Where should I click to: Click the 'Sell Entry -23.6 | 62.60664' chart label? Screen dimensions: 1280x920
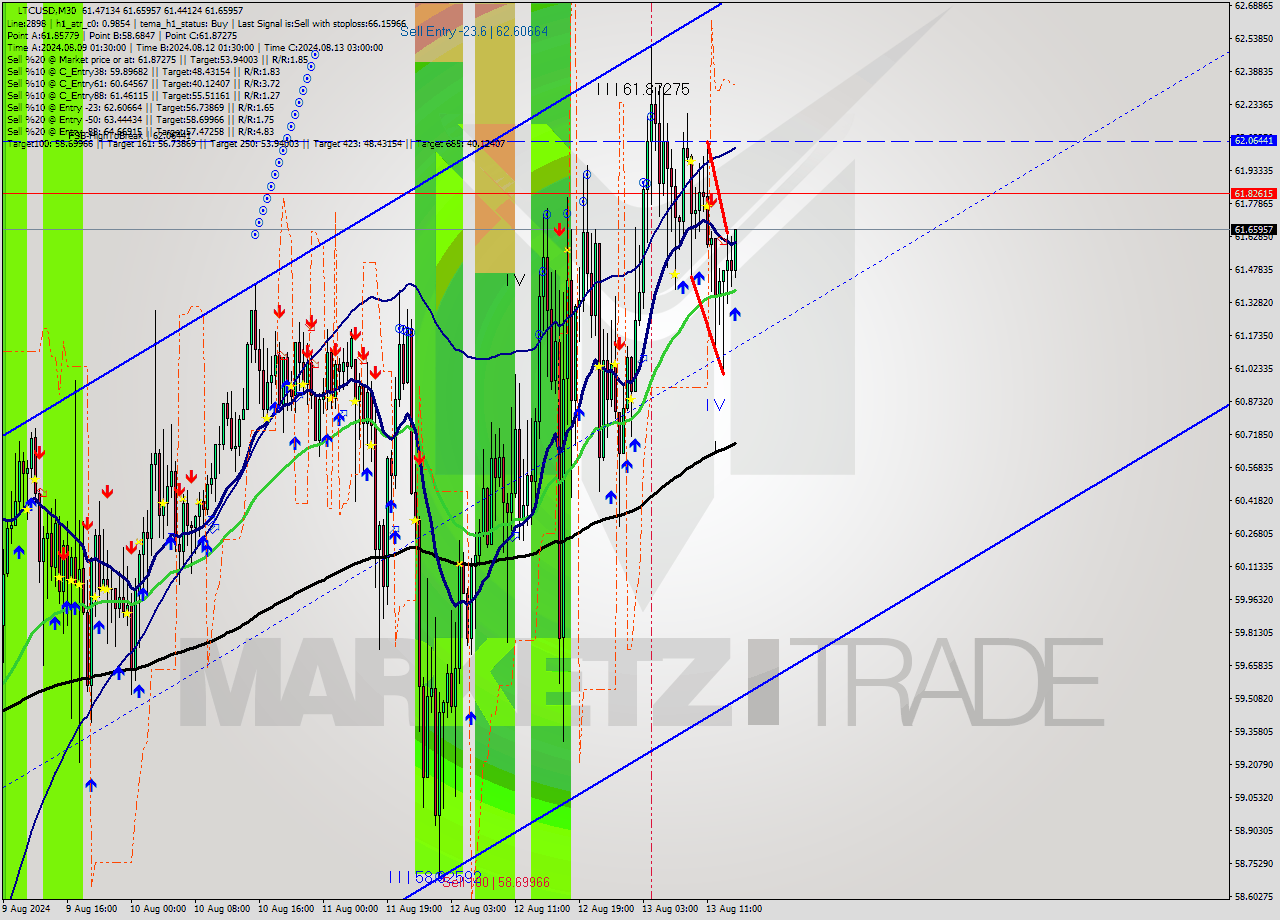point(474,31)
